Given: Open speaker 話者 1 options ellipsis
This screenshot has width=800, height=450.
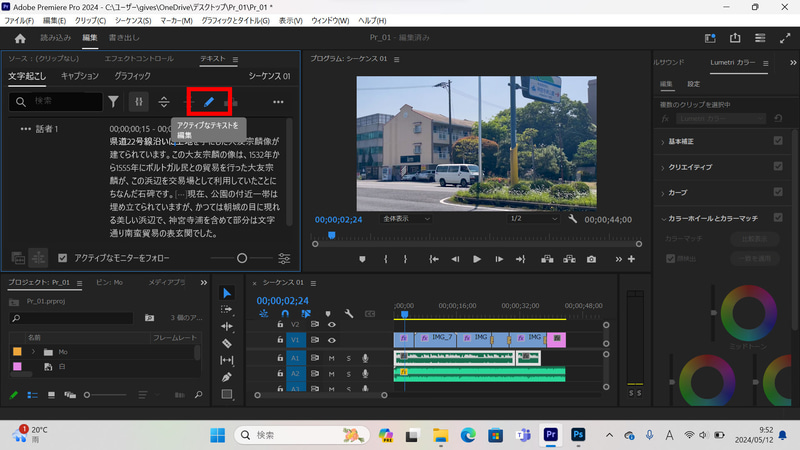Looking at the screenshot, I should 26,129.
